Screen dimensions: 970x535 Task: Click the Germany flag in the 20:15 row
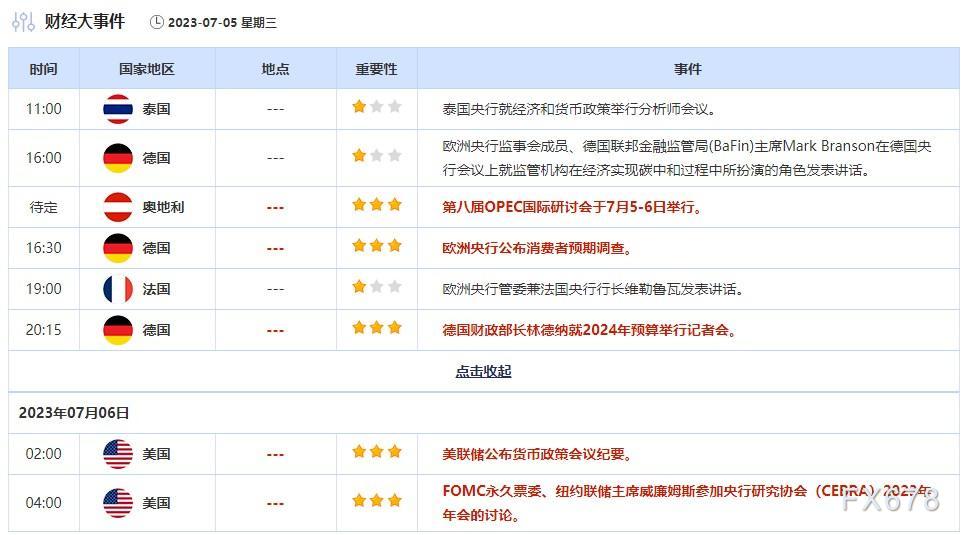tap(118, 330)
